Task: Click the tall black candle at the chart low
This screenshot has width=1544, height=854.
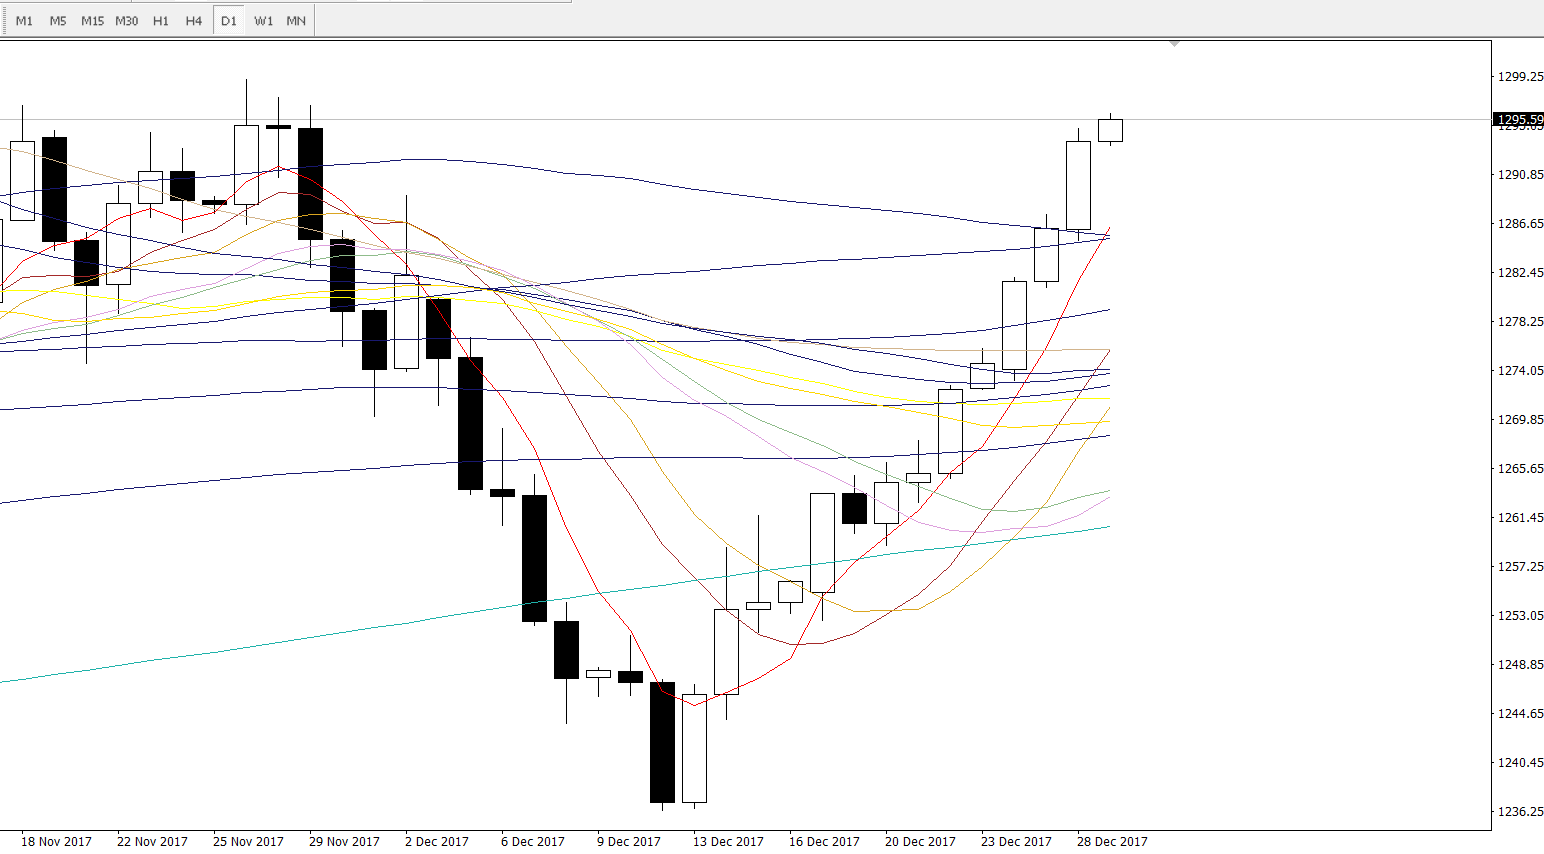Action: coord(662,742)
